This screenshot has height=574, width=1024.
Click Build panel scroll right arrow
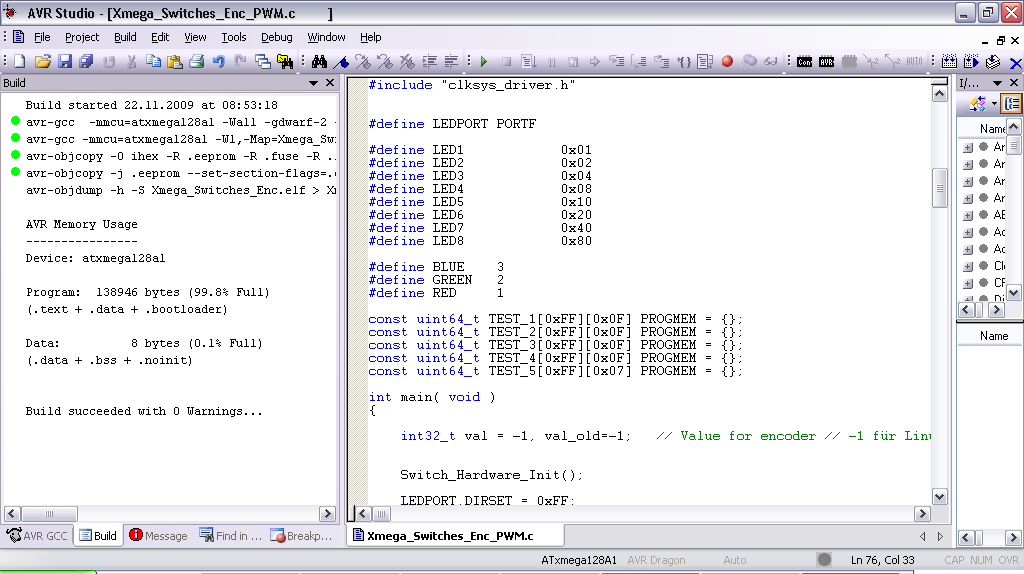(x=327, y=513)
